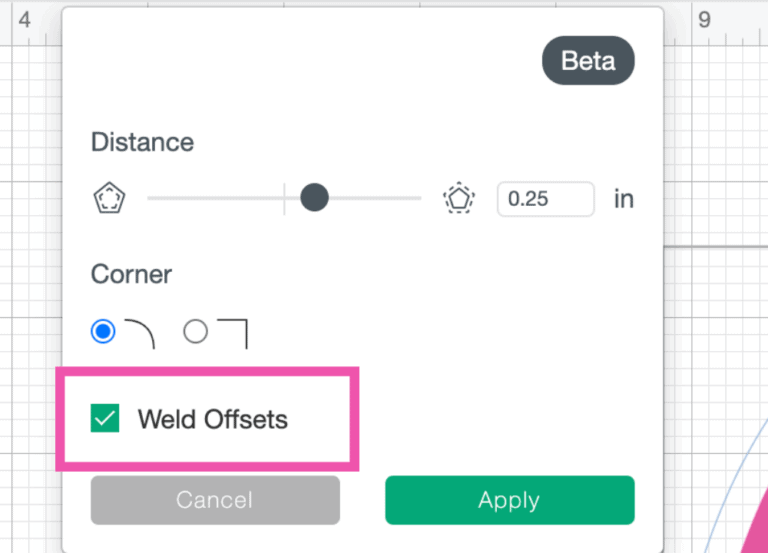This screenshot has width=768, height=553.
Task: Click the rounded corner shape icon
Action: coord(140,334)
